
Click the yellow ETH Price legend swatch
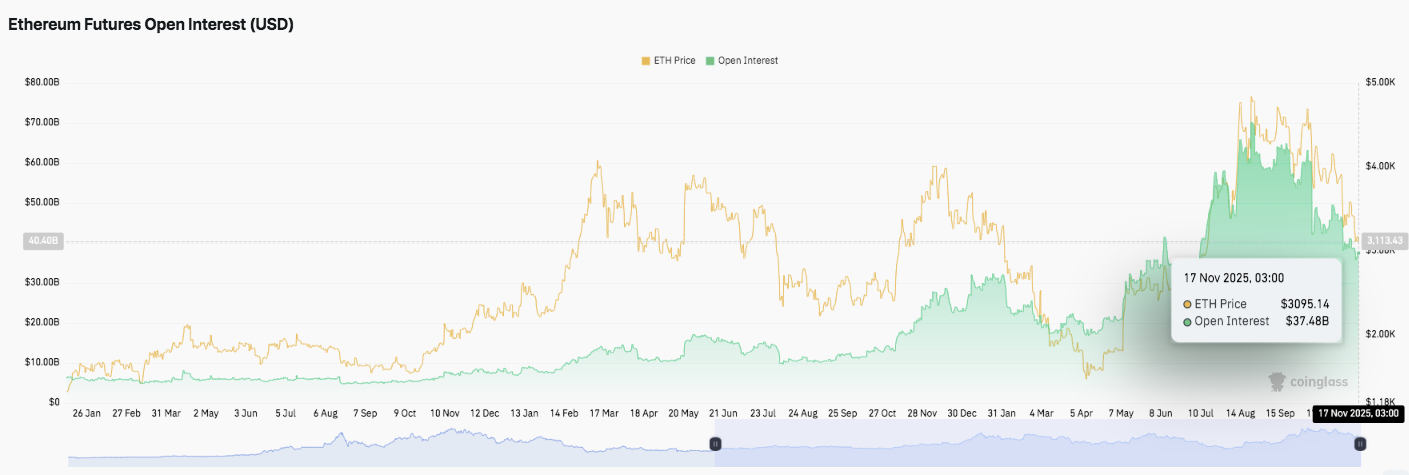(x=646, y=61)
